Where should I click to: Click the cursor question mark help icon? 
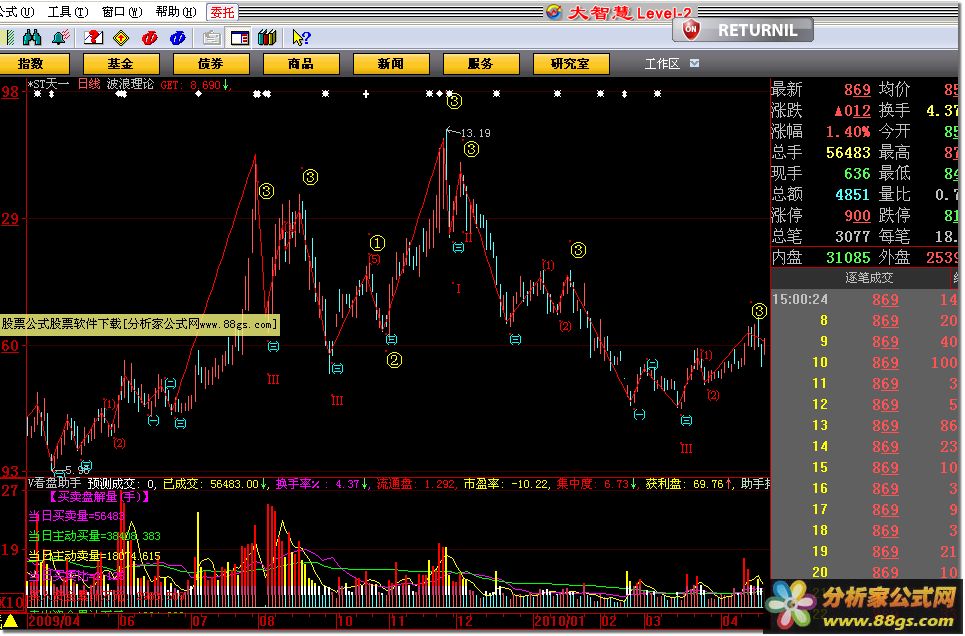coord(300,38)
